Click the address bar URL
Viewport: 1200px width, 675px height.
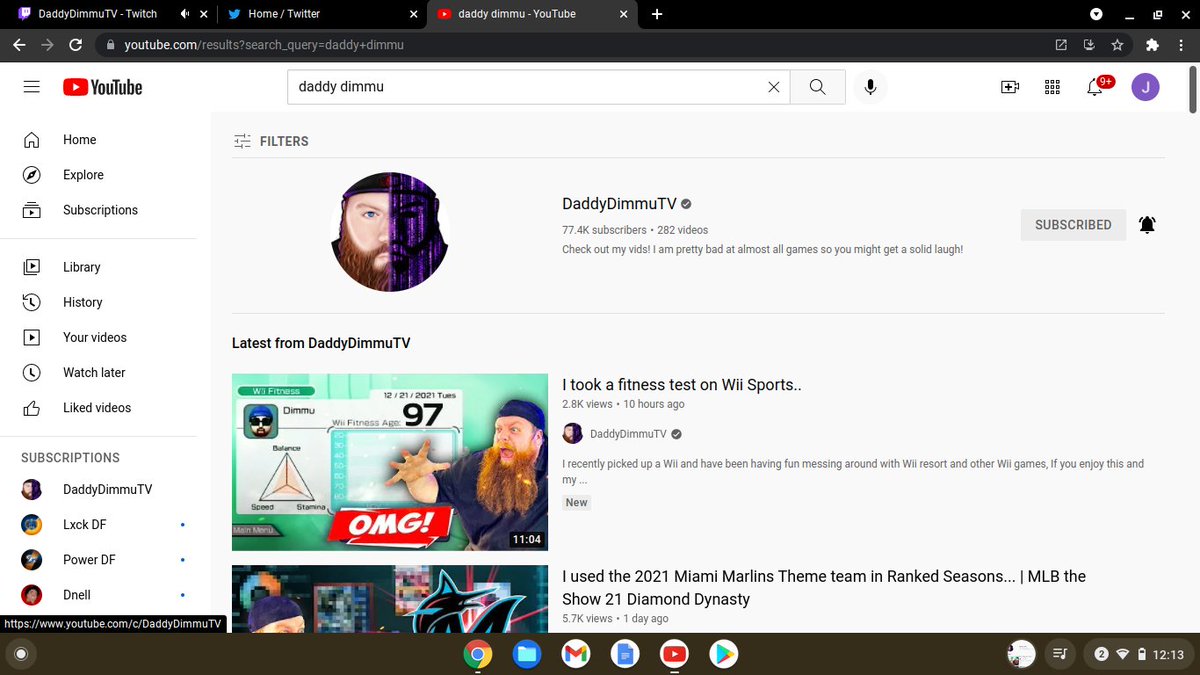[264, 45]
